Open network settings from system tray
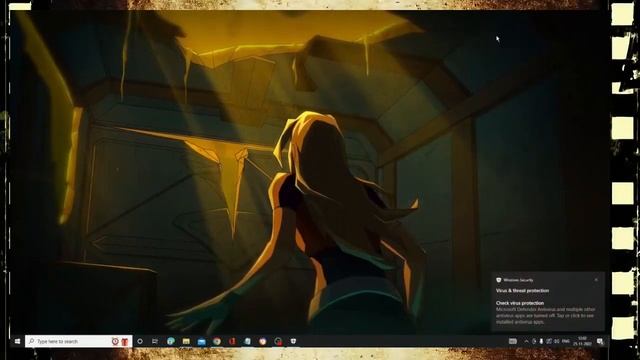This screenshot has height=360, width=640. click(x=549, y=341)
